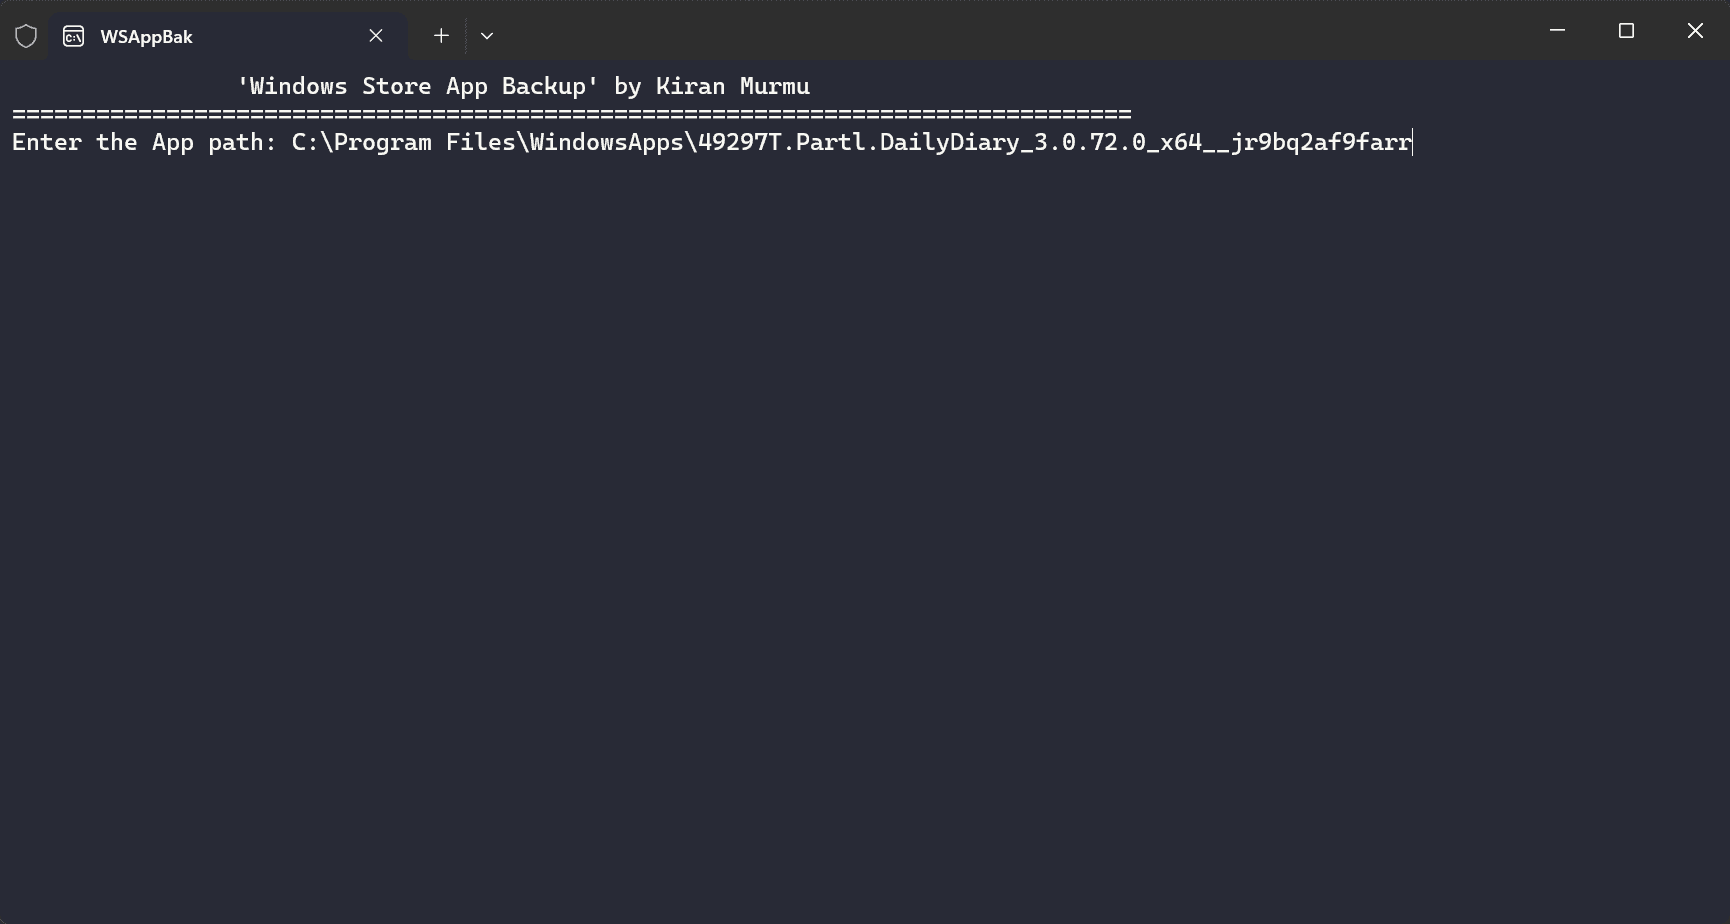
Task: Close the WSAppBak tab
Action: (376, 36)
